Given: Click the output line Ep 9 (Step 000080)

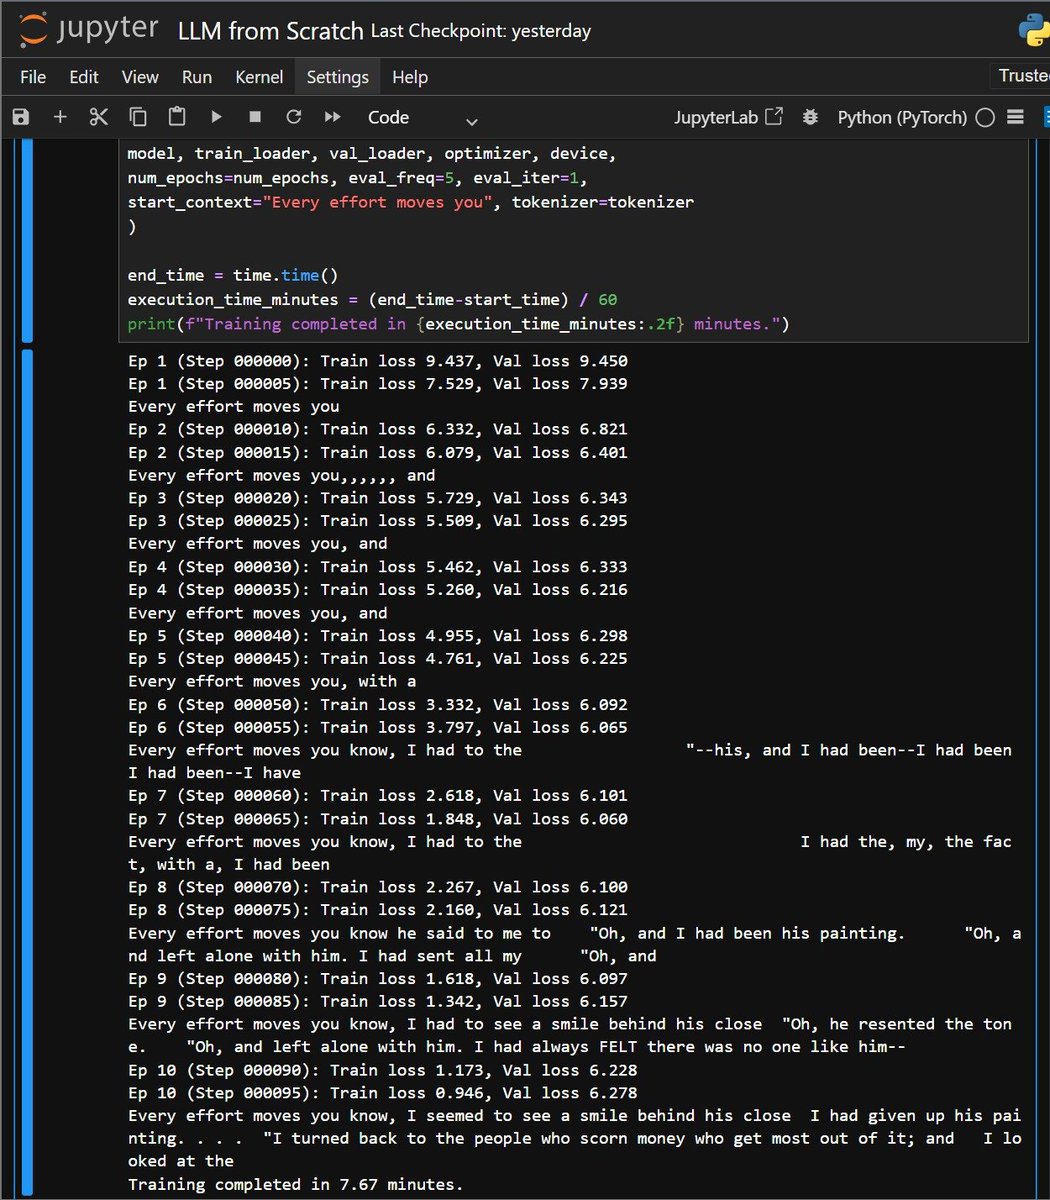Looking at the screenshot, I should pyautogui.click(x=378, y=979).
